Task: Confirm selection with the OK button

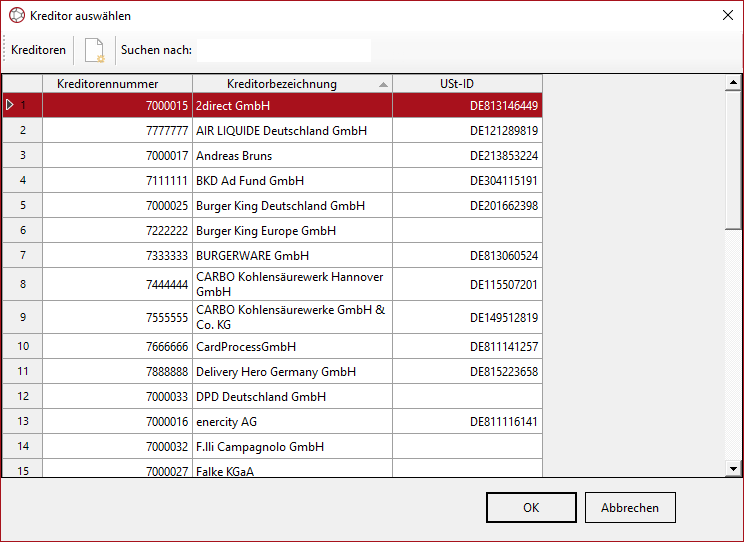Action: (531, 507)
